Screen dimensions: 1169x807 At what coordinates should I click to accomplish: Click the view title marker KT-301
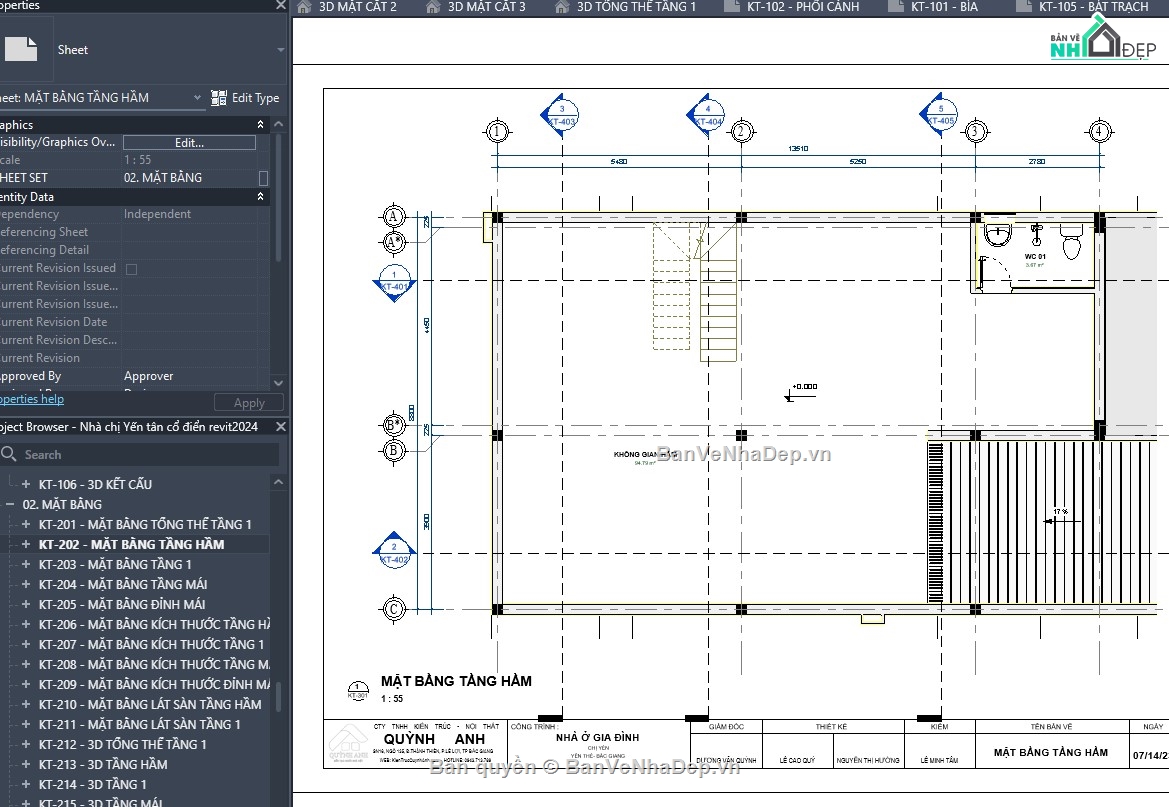358,691
